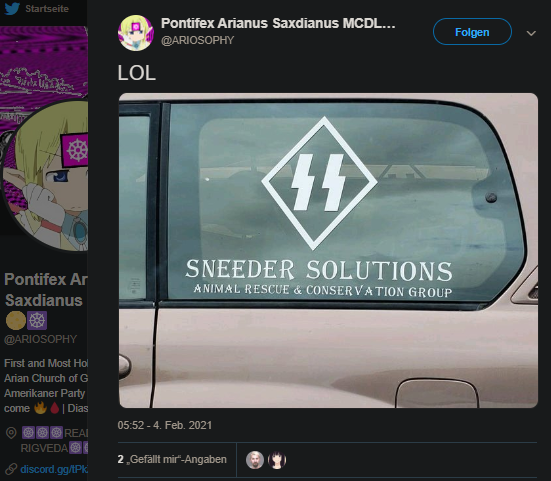
Task: Open the attached car window photo
Action: coord(328,251)
